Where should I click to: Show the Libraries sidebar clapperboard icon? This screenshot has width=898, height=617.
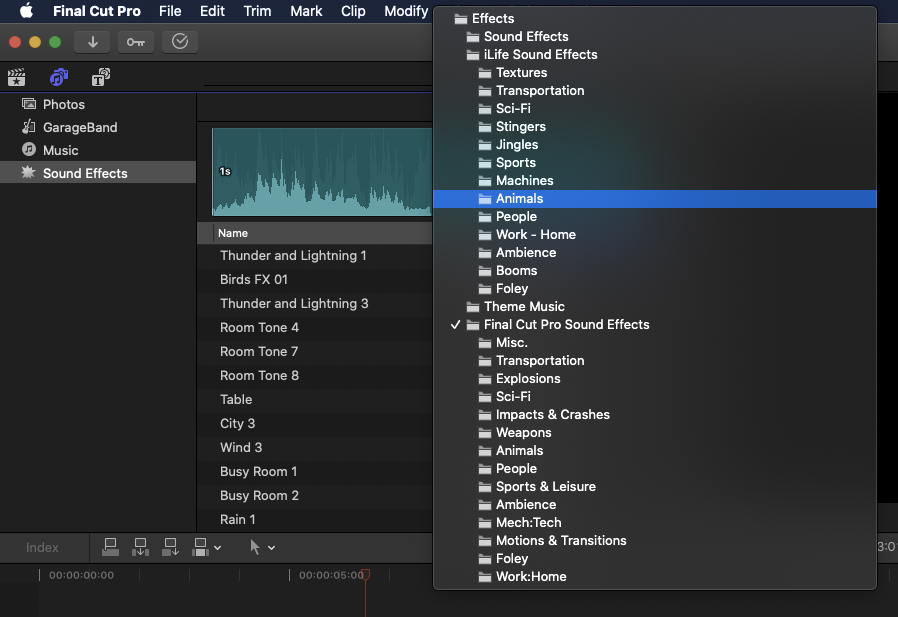pos(17,77)
